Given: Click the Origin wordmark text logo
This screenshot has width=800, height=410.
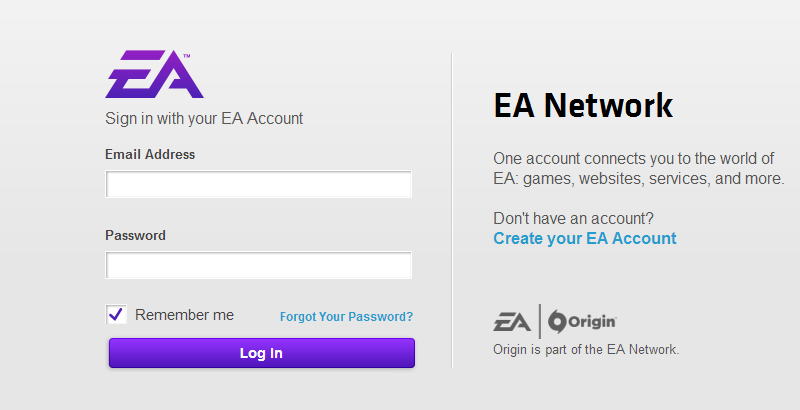Looking at the screenshot, I should coord(592,322).
